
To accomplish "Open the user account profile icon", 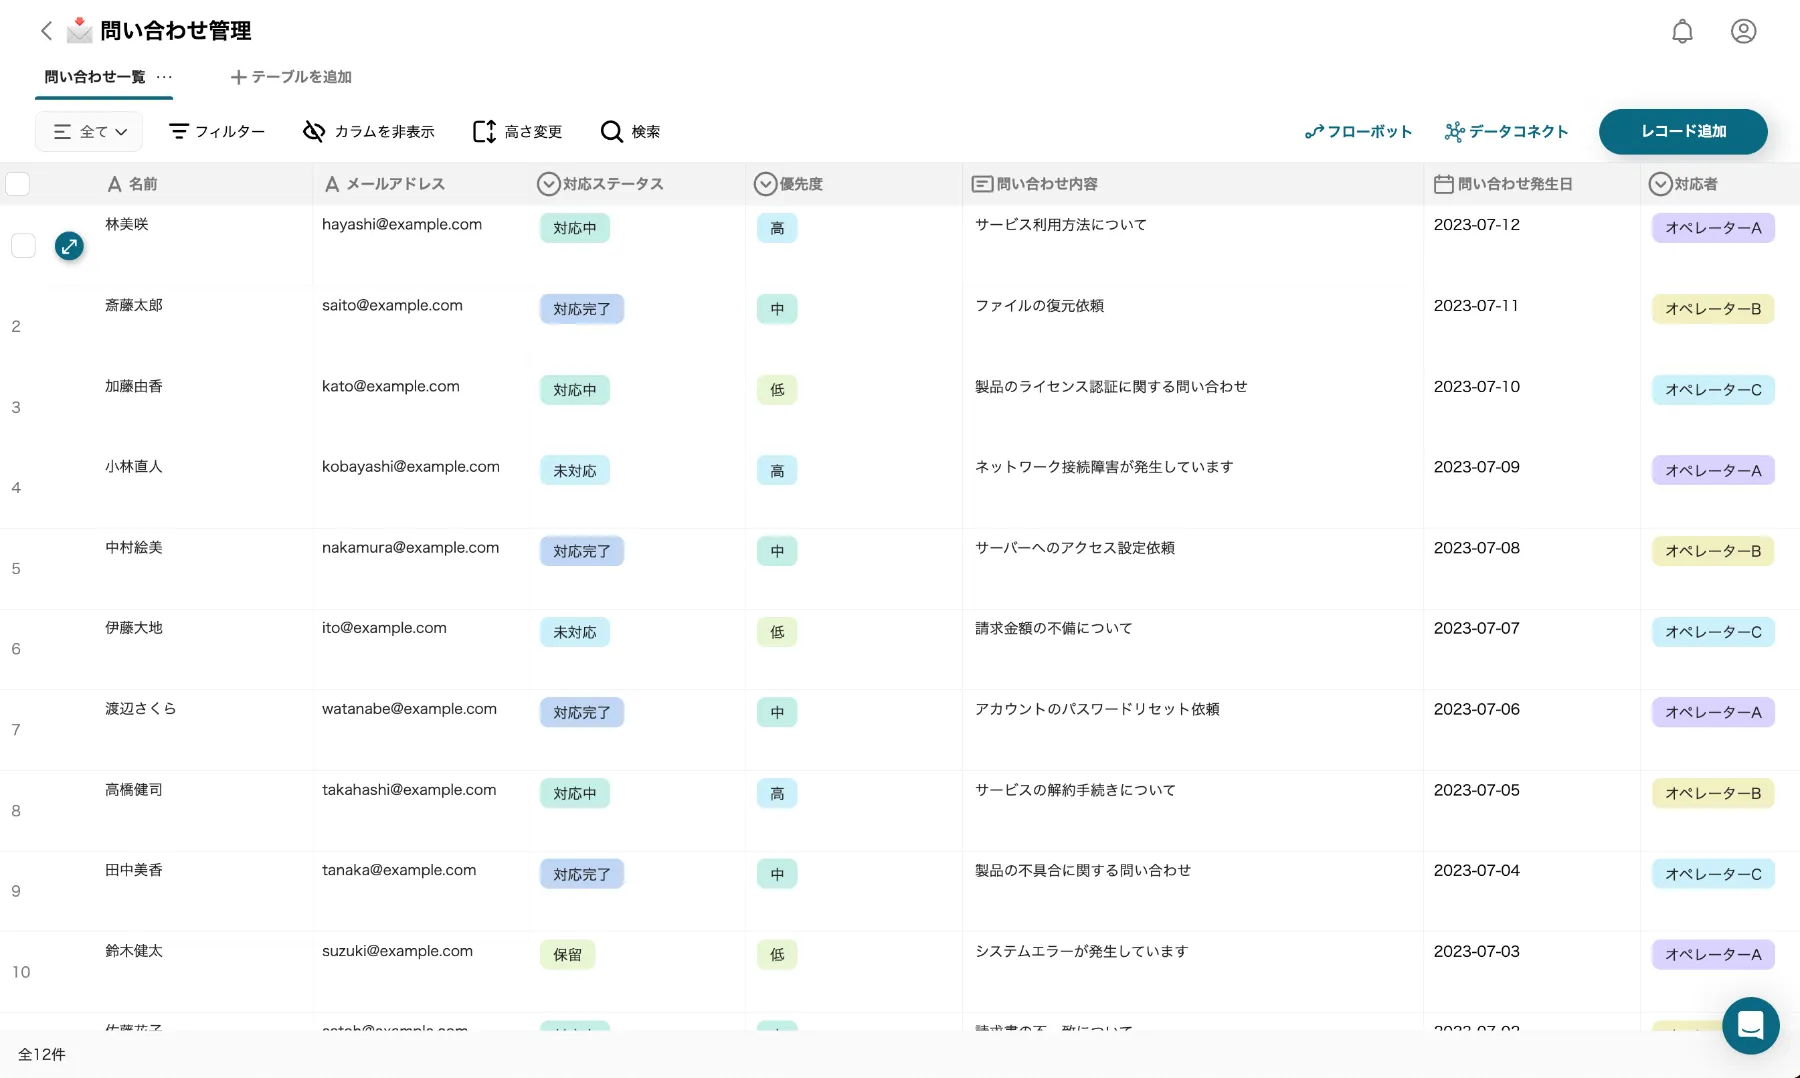I will [x=1743, y=32].
